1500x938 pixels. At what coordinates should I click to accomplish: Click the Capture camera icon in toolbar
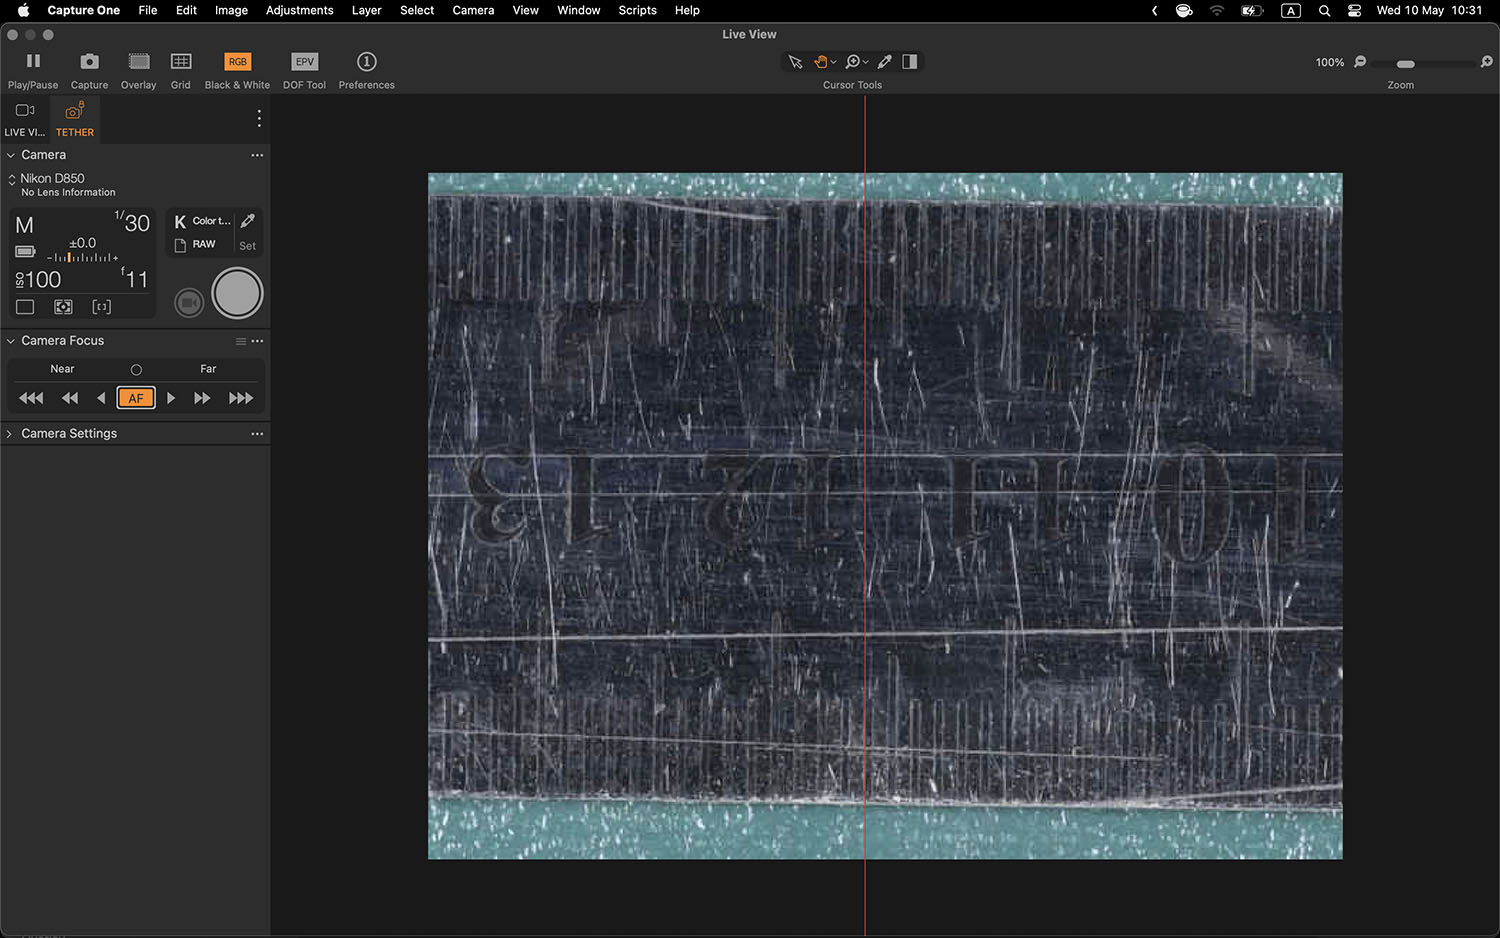coord(89,62)
